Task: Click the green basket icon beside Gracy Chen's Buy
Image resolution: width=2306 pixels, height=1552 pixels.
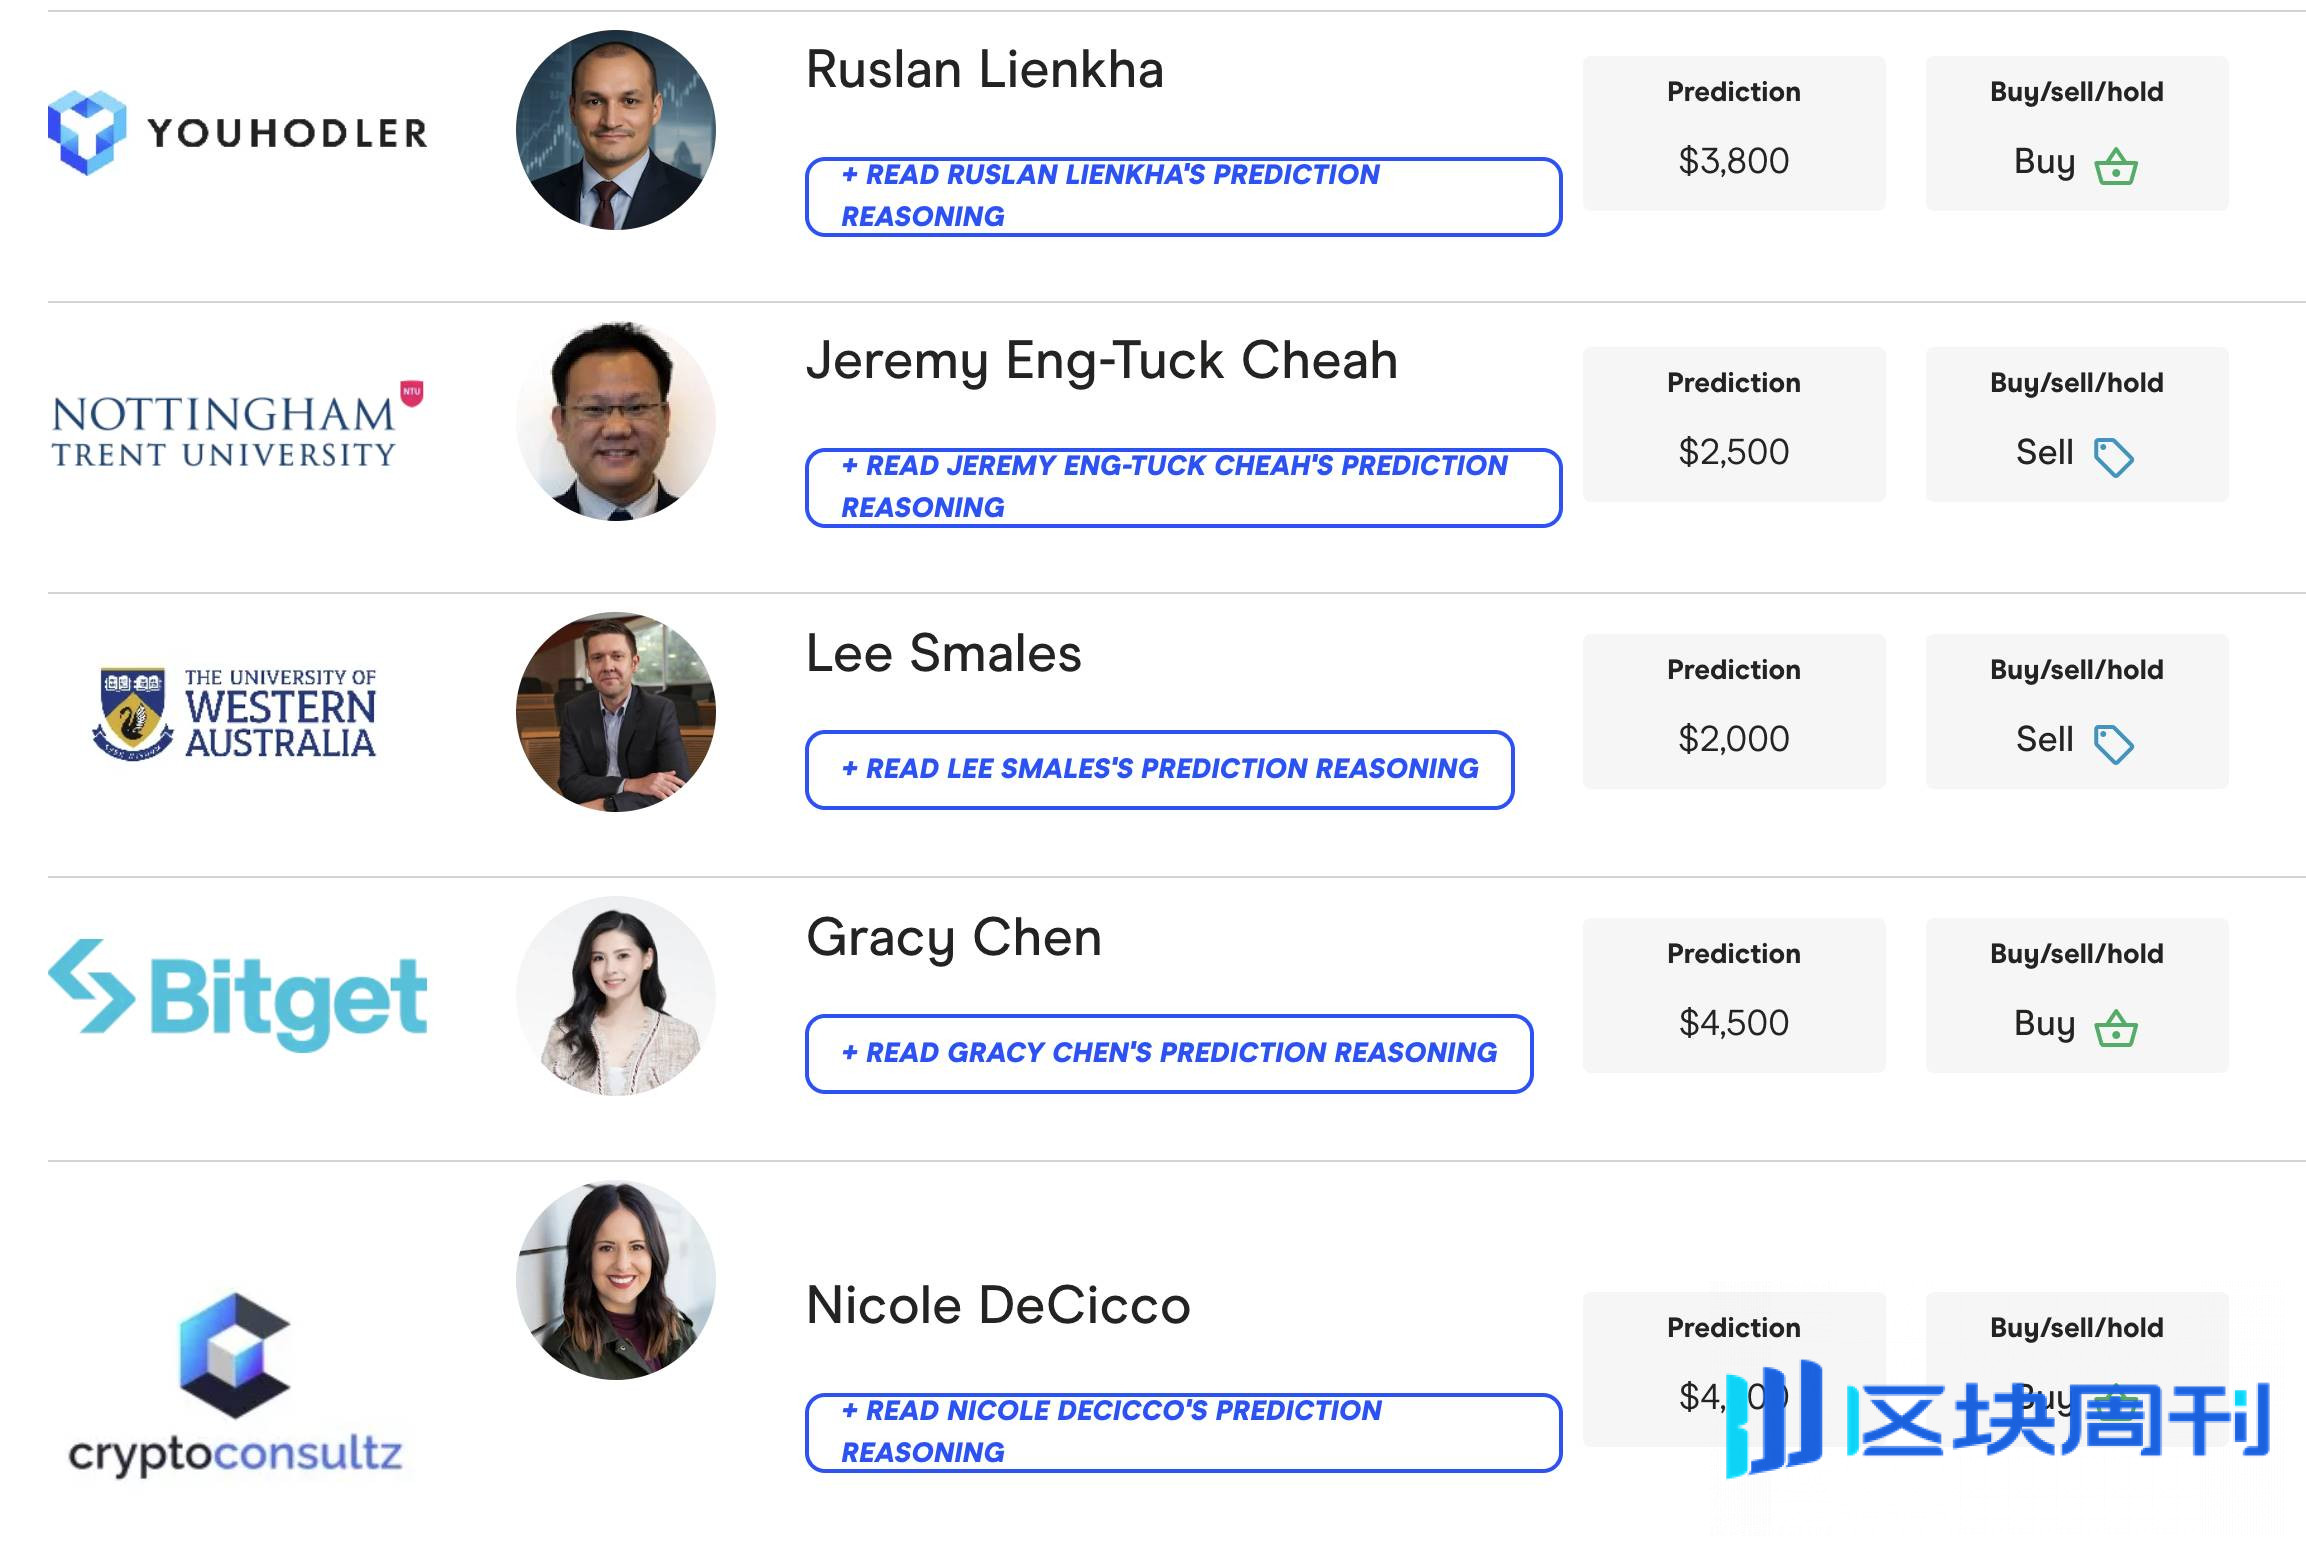Action: coord(2116,1028)
